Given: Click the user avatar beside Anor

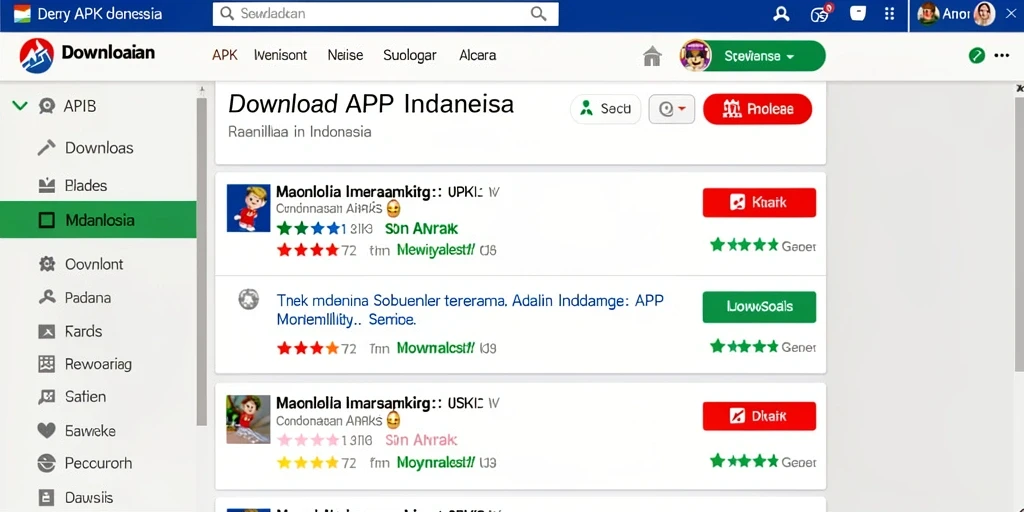Looking at the screenshot, I should 928,14.
